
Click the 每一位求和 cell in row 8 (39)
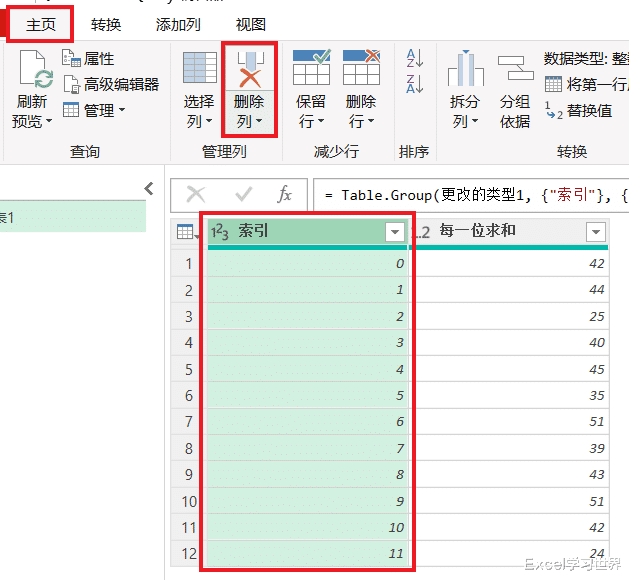tap(508, 448)
